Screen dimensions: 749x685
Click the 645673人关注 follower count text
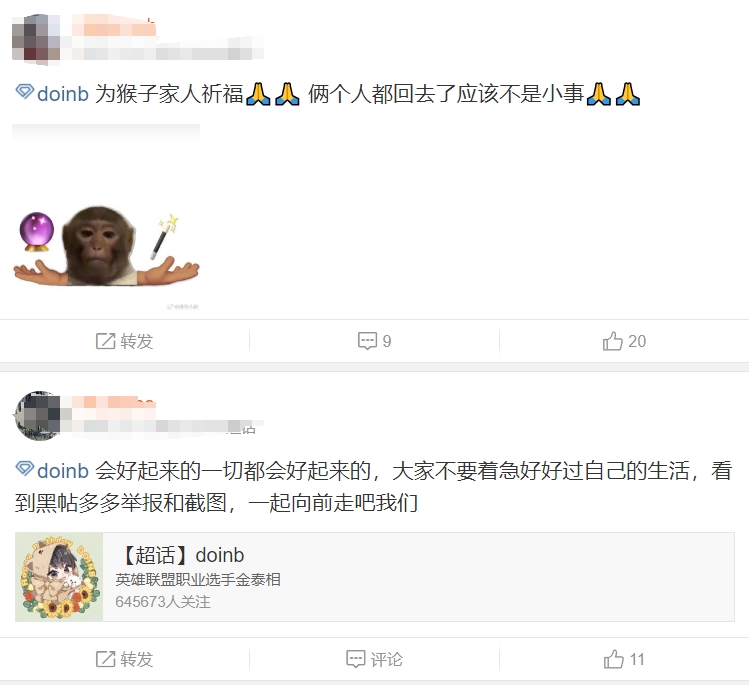pos(162,601)
